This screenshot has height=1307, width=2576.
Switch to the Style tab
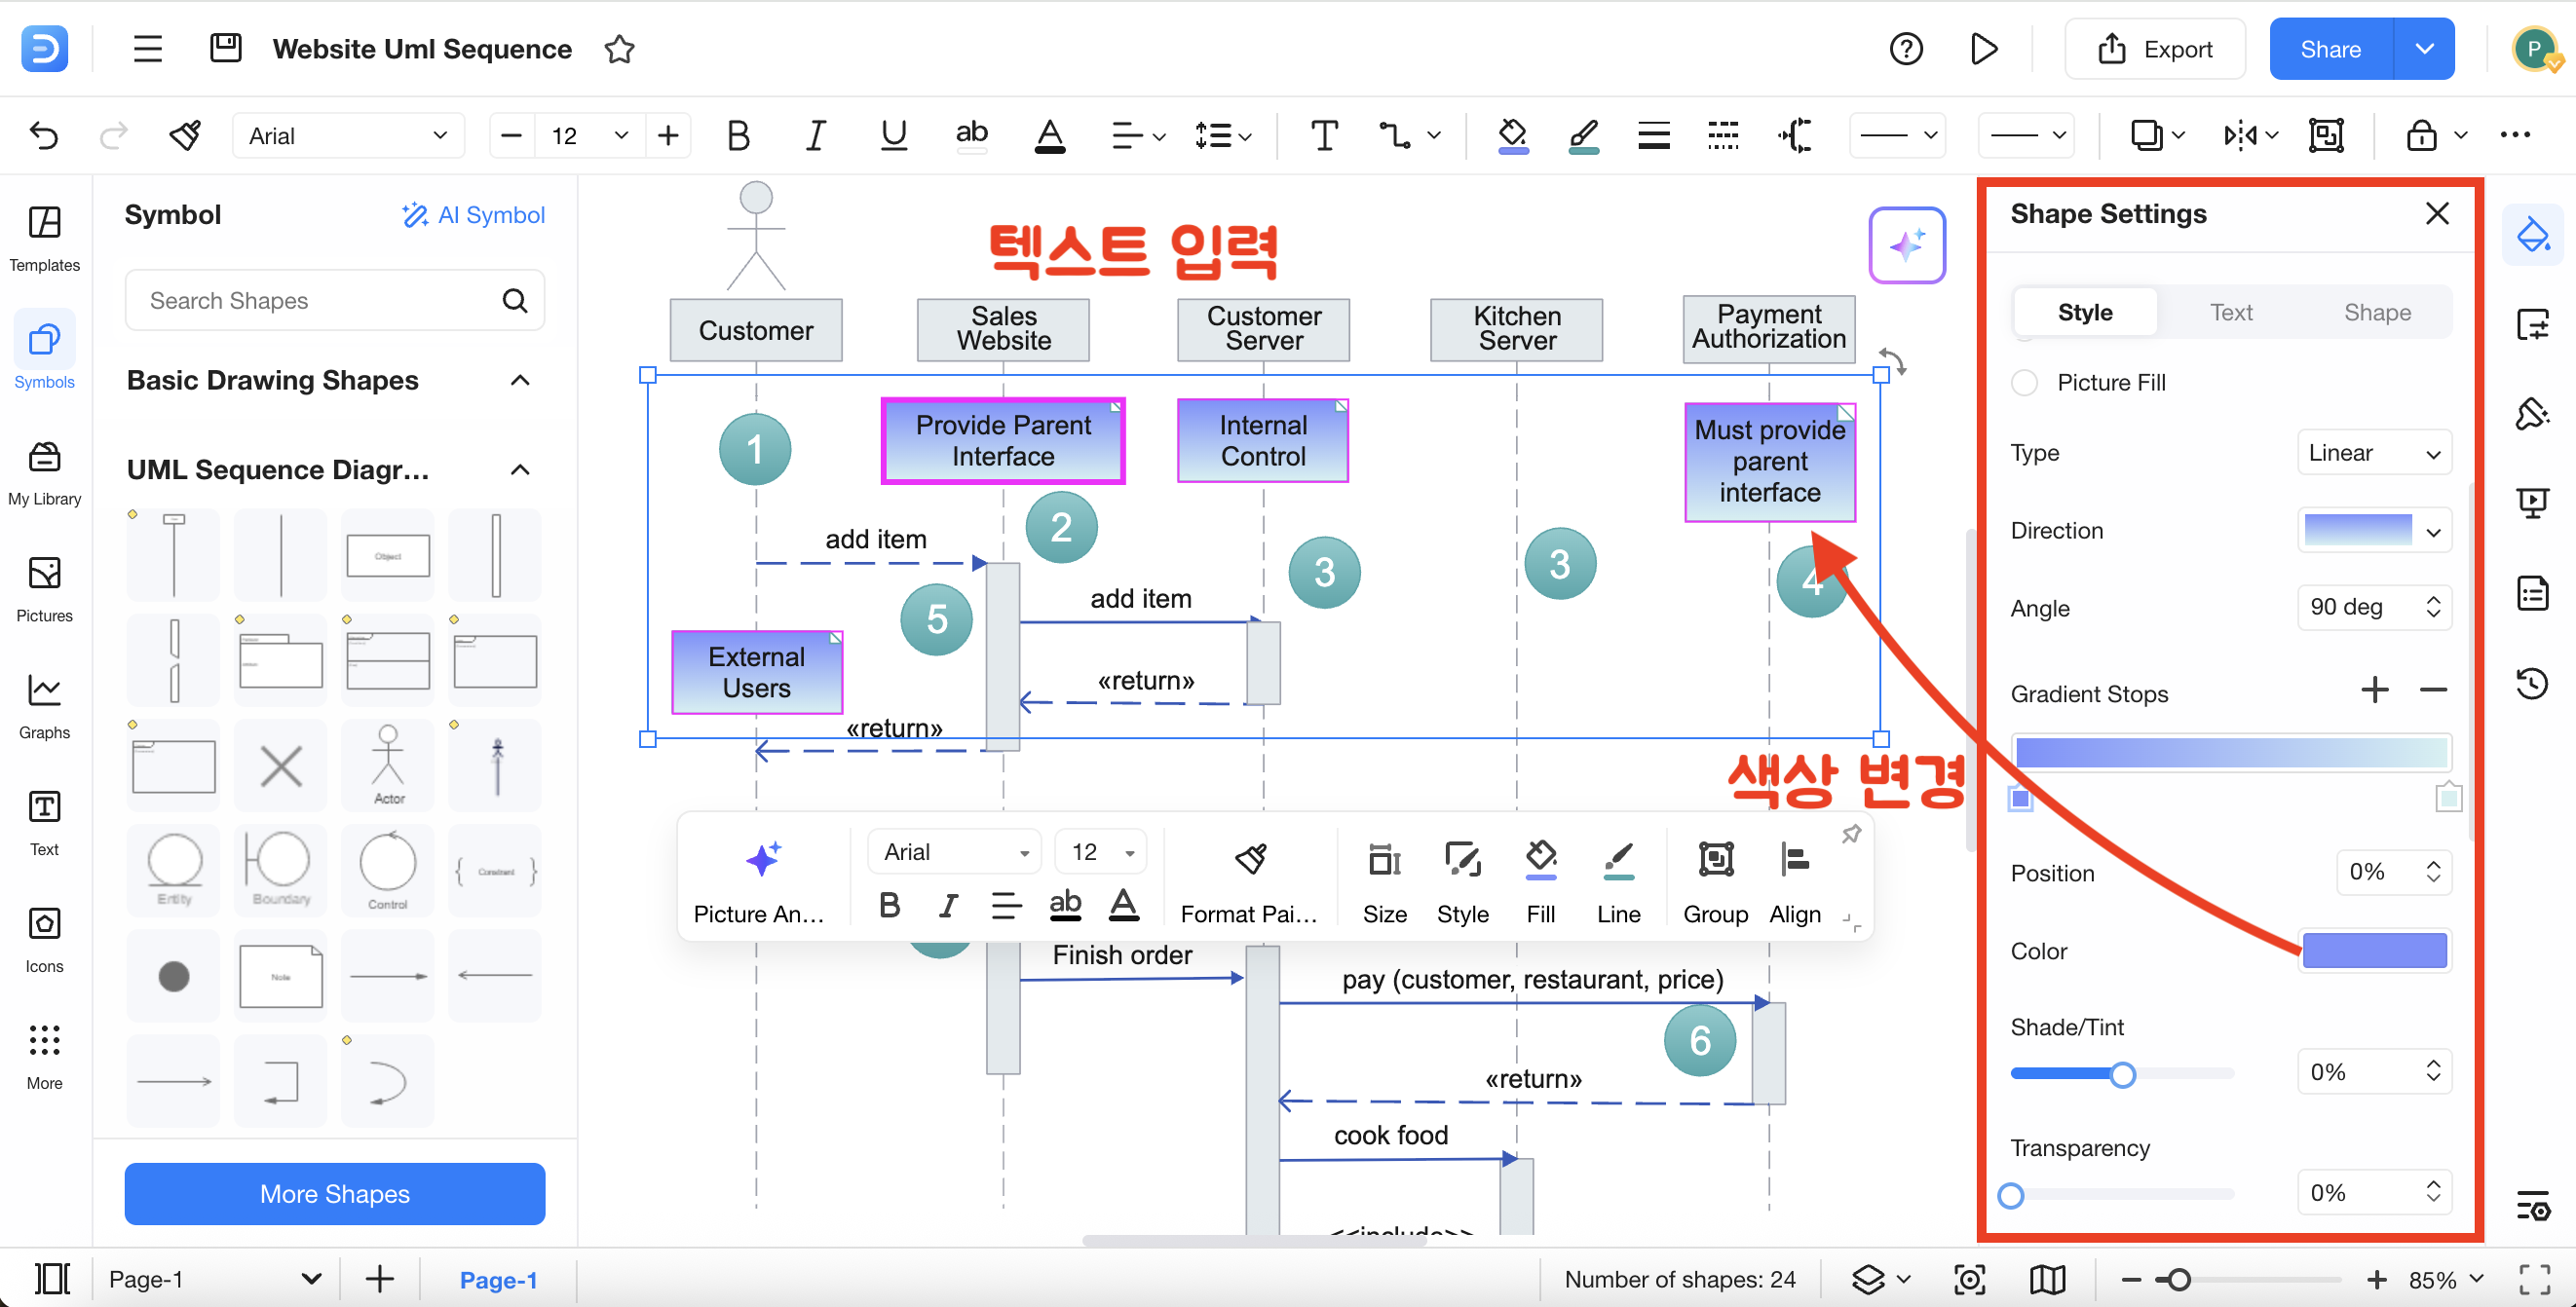pyautogui.click(x=2085, y=312)
